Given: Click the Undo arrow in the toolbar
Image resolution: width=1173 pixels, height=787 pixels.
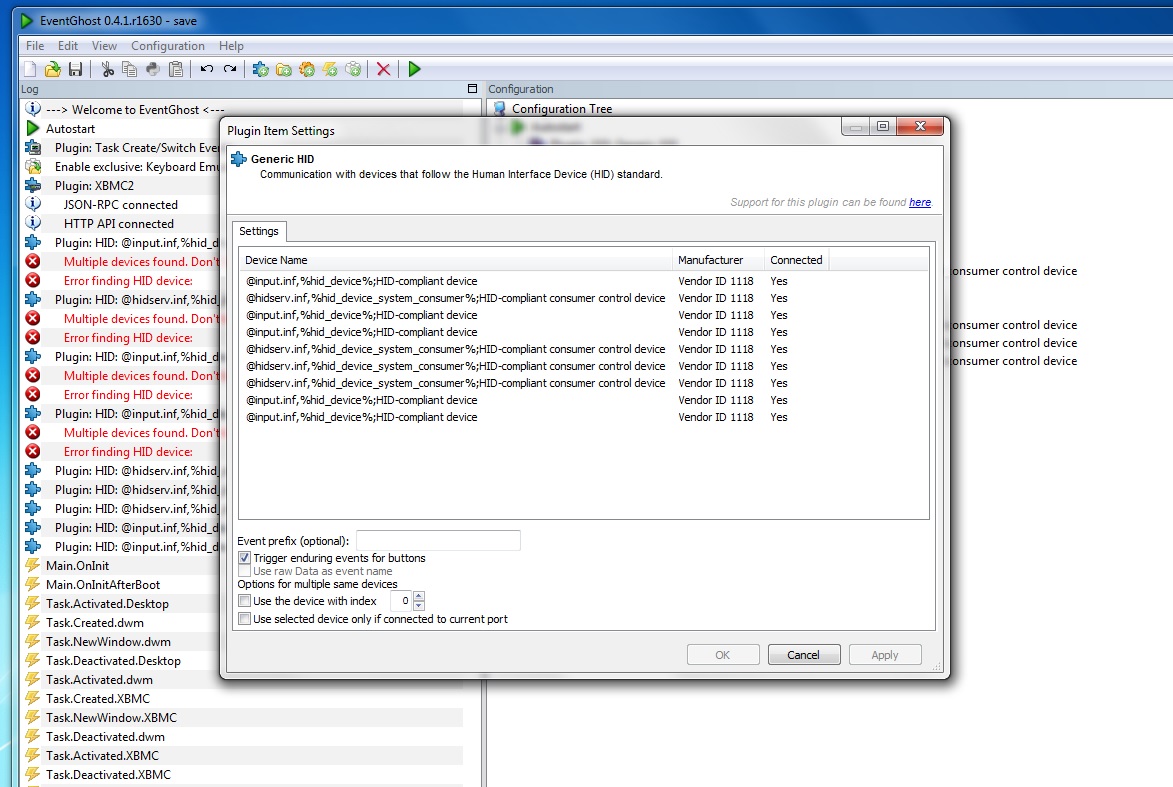Looking at the screenshot, I should [x=206, y=70].
